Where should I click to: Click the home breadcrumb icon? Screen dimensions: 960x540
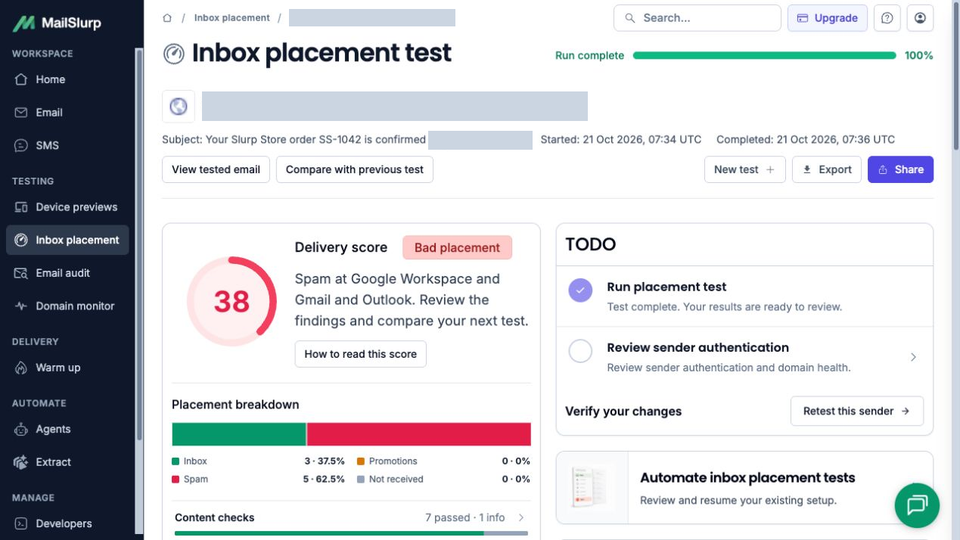(167, 18)
